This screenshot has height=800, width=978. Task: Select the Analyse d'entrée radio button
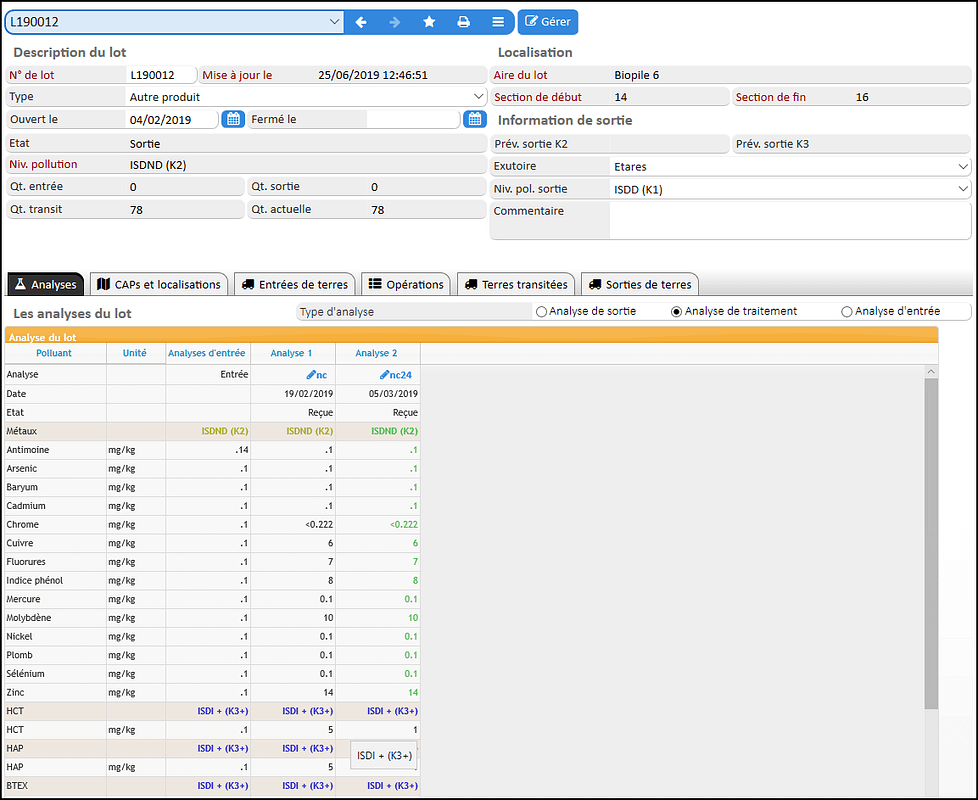846,312
